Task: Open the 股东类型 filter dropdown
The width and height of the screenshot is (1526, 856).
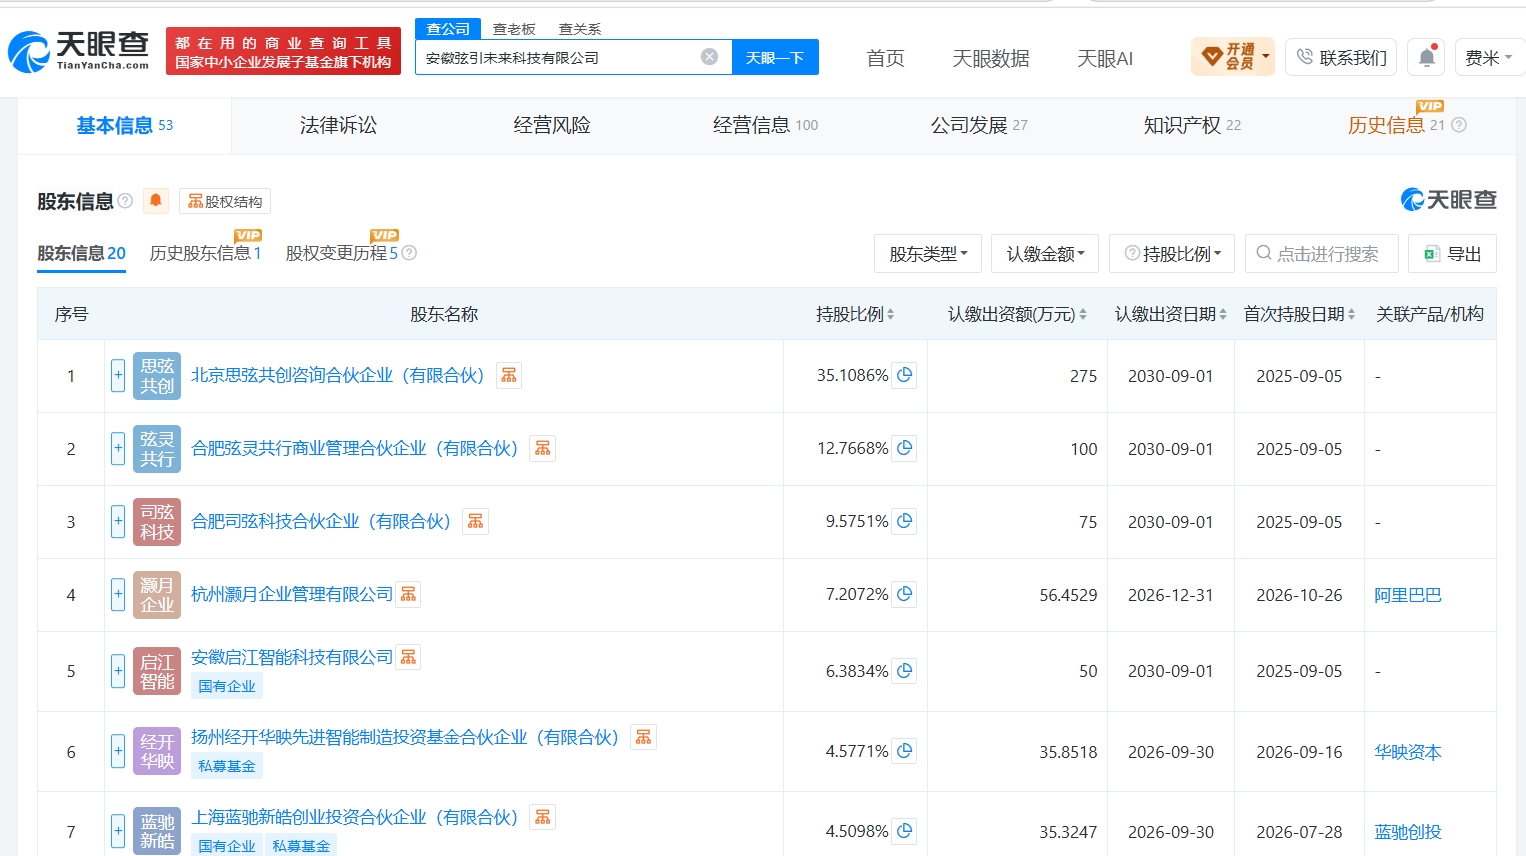Action: tap(928, 254)
